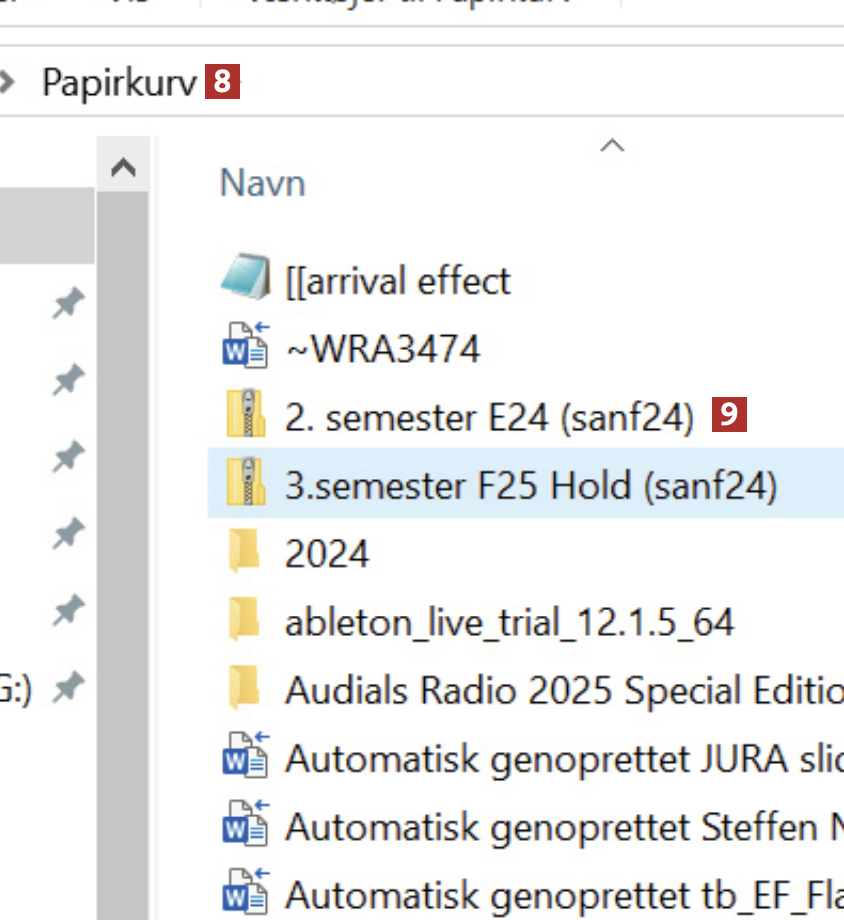Click the Word icon beside ~WRA3474

coord(245,348)
